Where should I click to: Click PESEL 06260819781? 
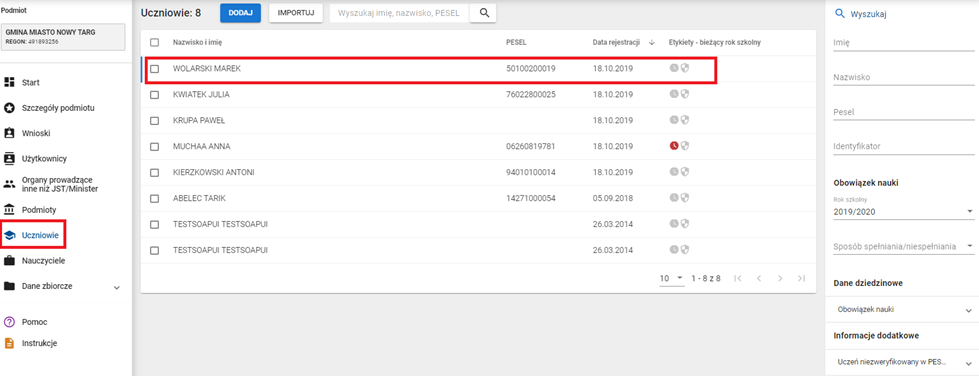531,146
